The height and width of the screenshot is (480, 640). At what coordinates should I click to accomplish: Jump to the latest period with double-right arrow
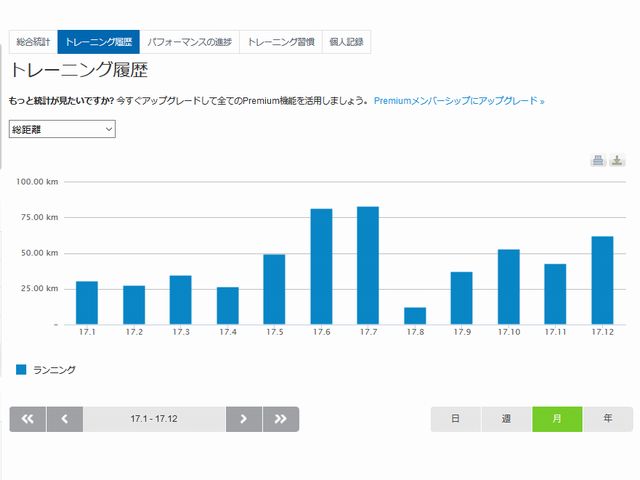(281, 419)
